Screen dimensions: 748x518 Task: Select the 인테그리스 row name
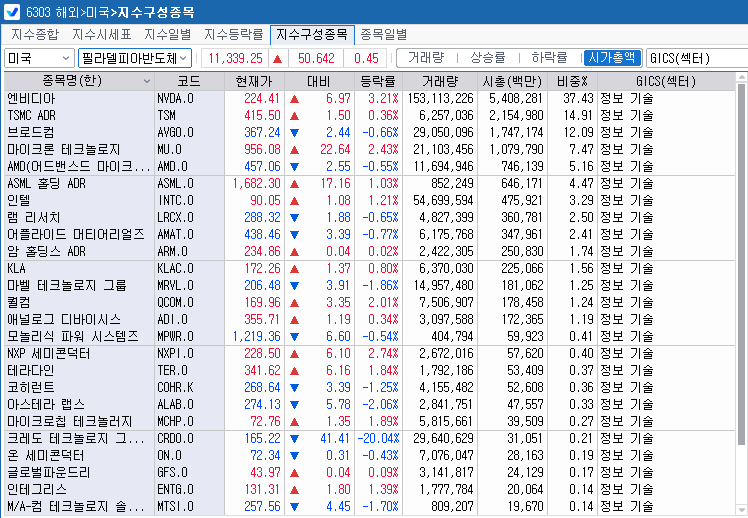coord(37,489)
